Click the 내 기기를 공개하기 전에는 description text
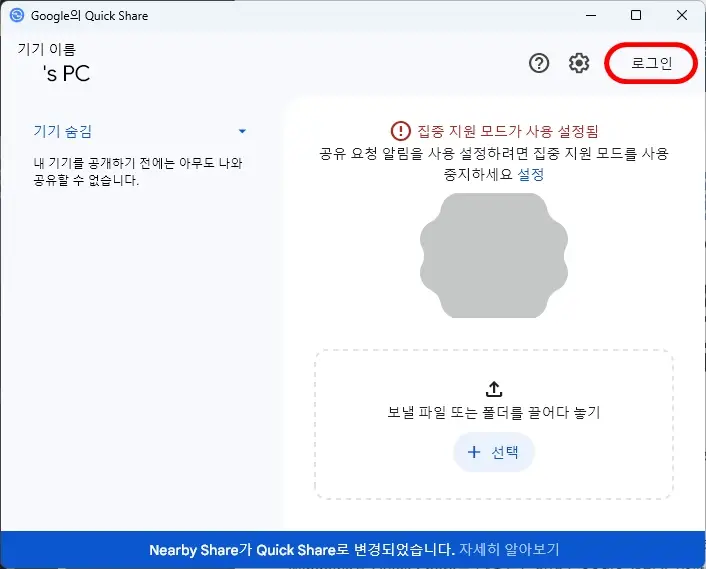Screen dimensions: 706x569 [138, 172]
